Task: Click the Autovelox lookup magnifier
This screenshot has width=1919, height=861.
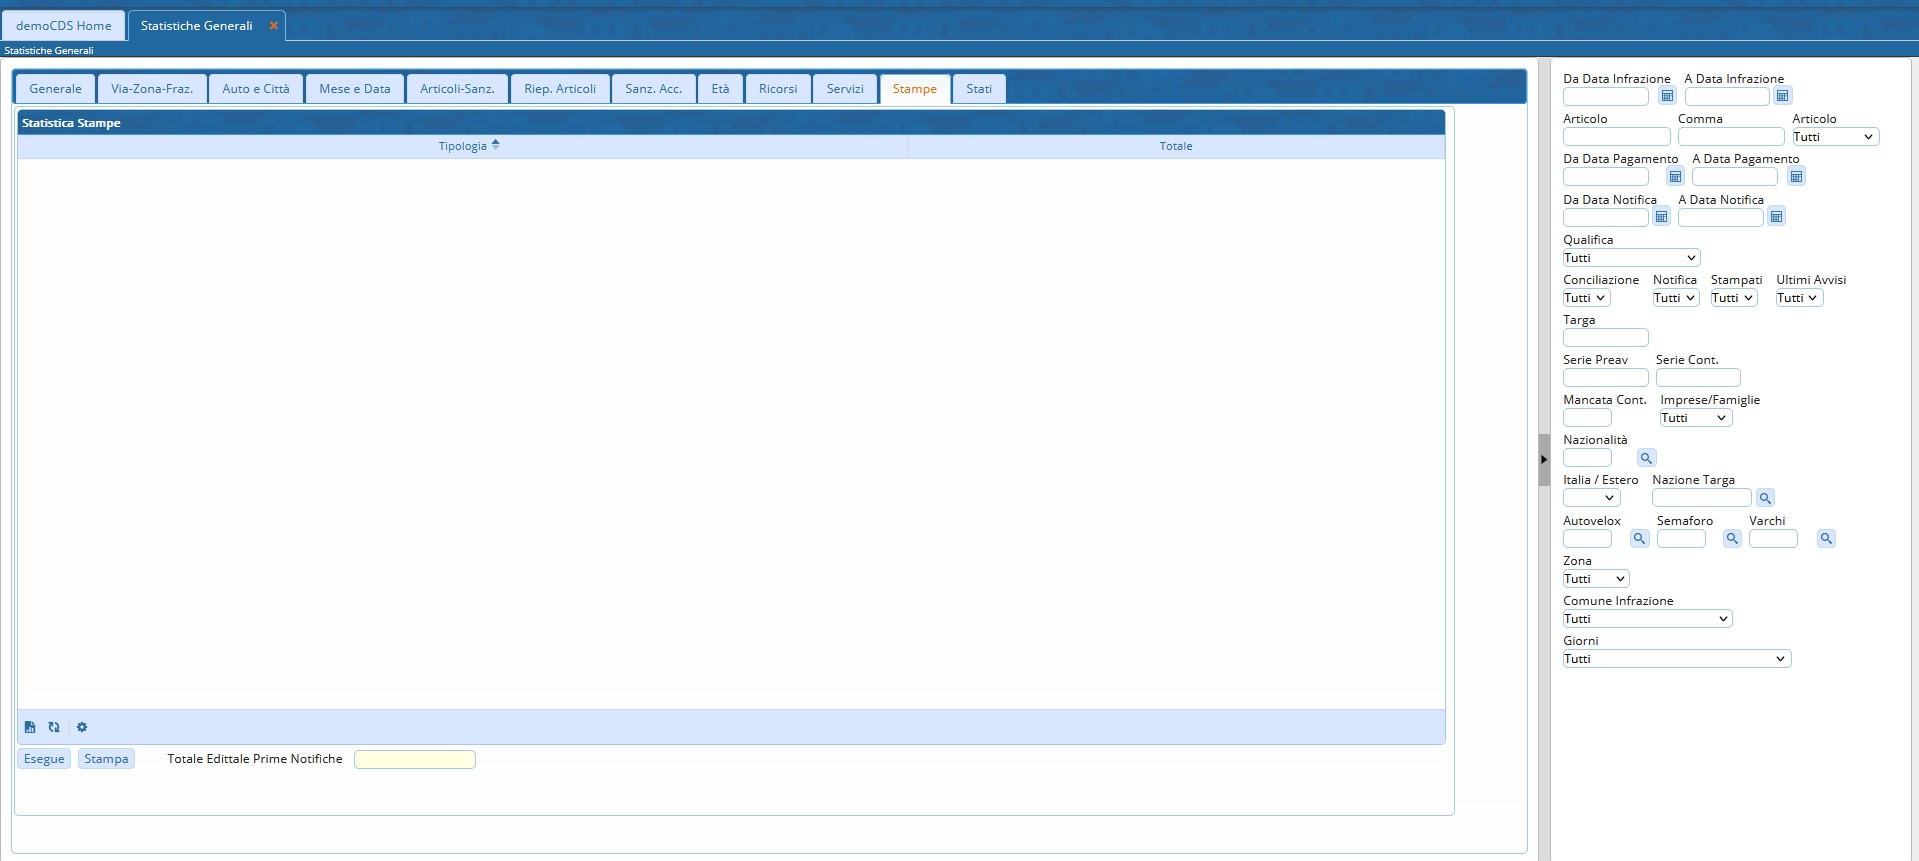Action: click(1639, 539)
